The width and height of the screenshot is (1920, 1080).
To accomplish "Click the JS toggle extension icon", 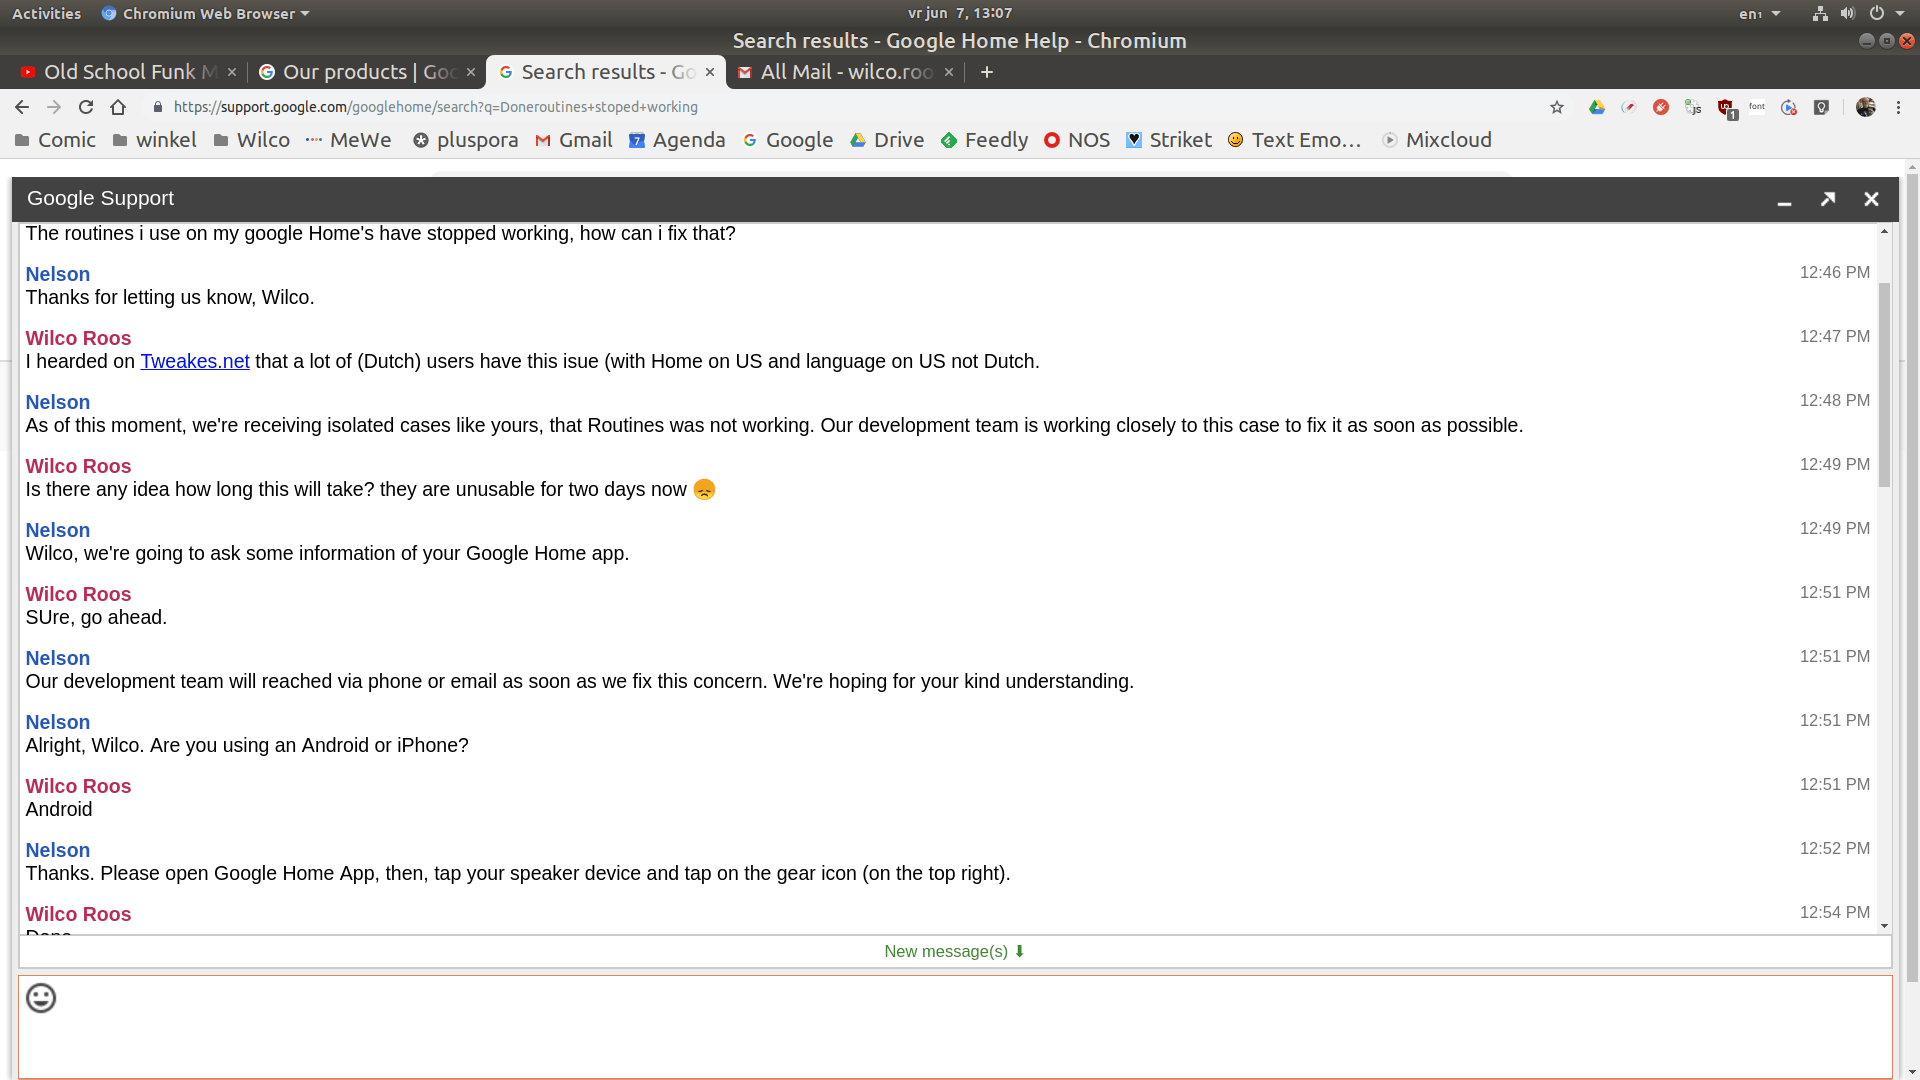I will [x=1693, y=107].
